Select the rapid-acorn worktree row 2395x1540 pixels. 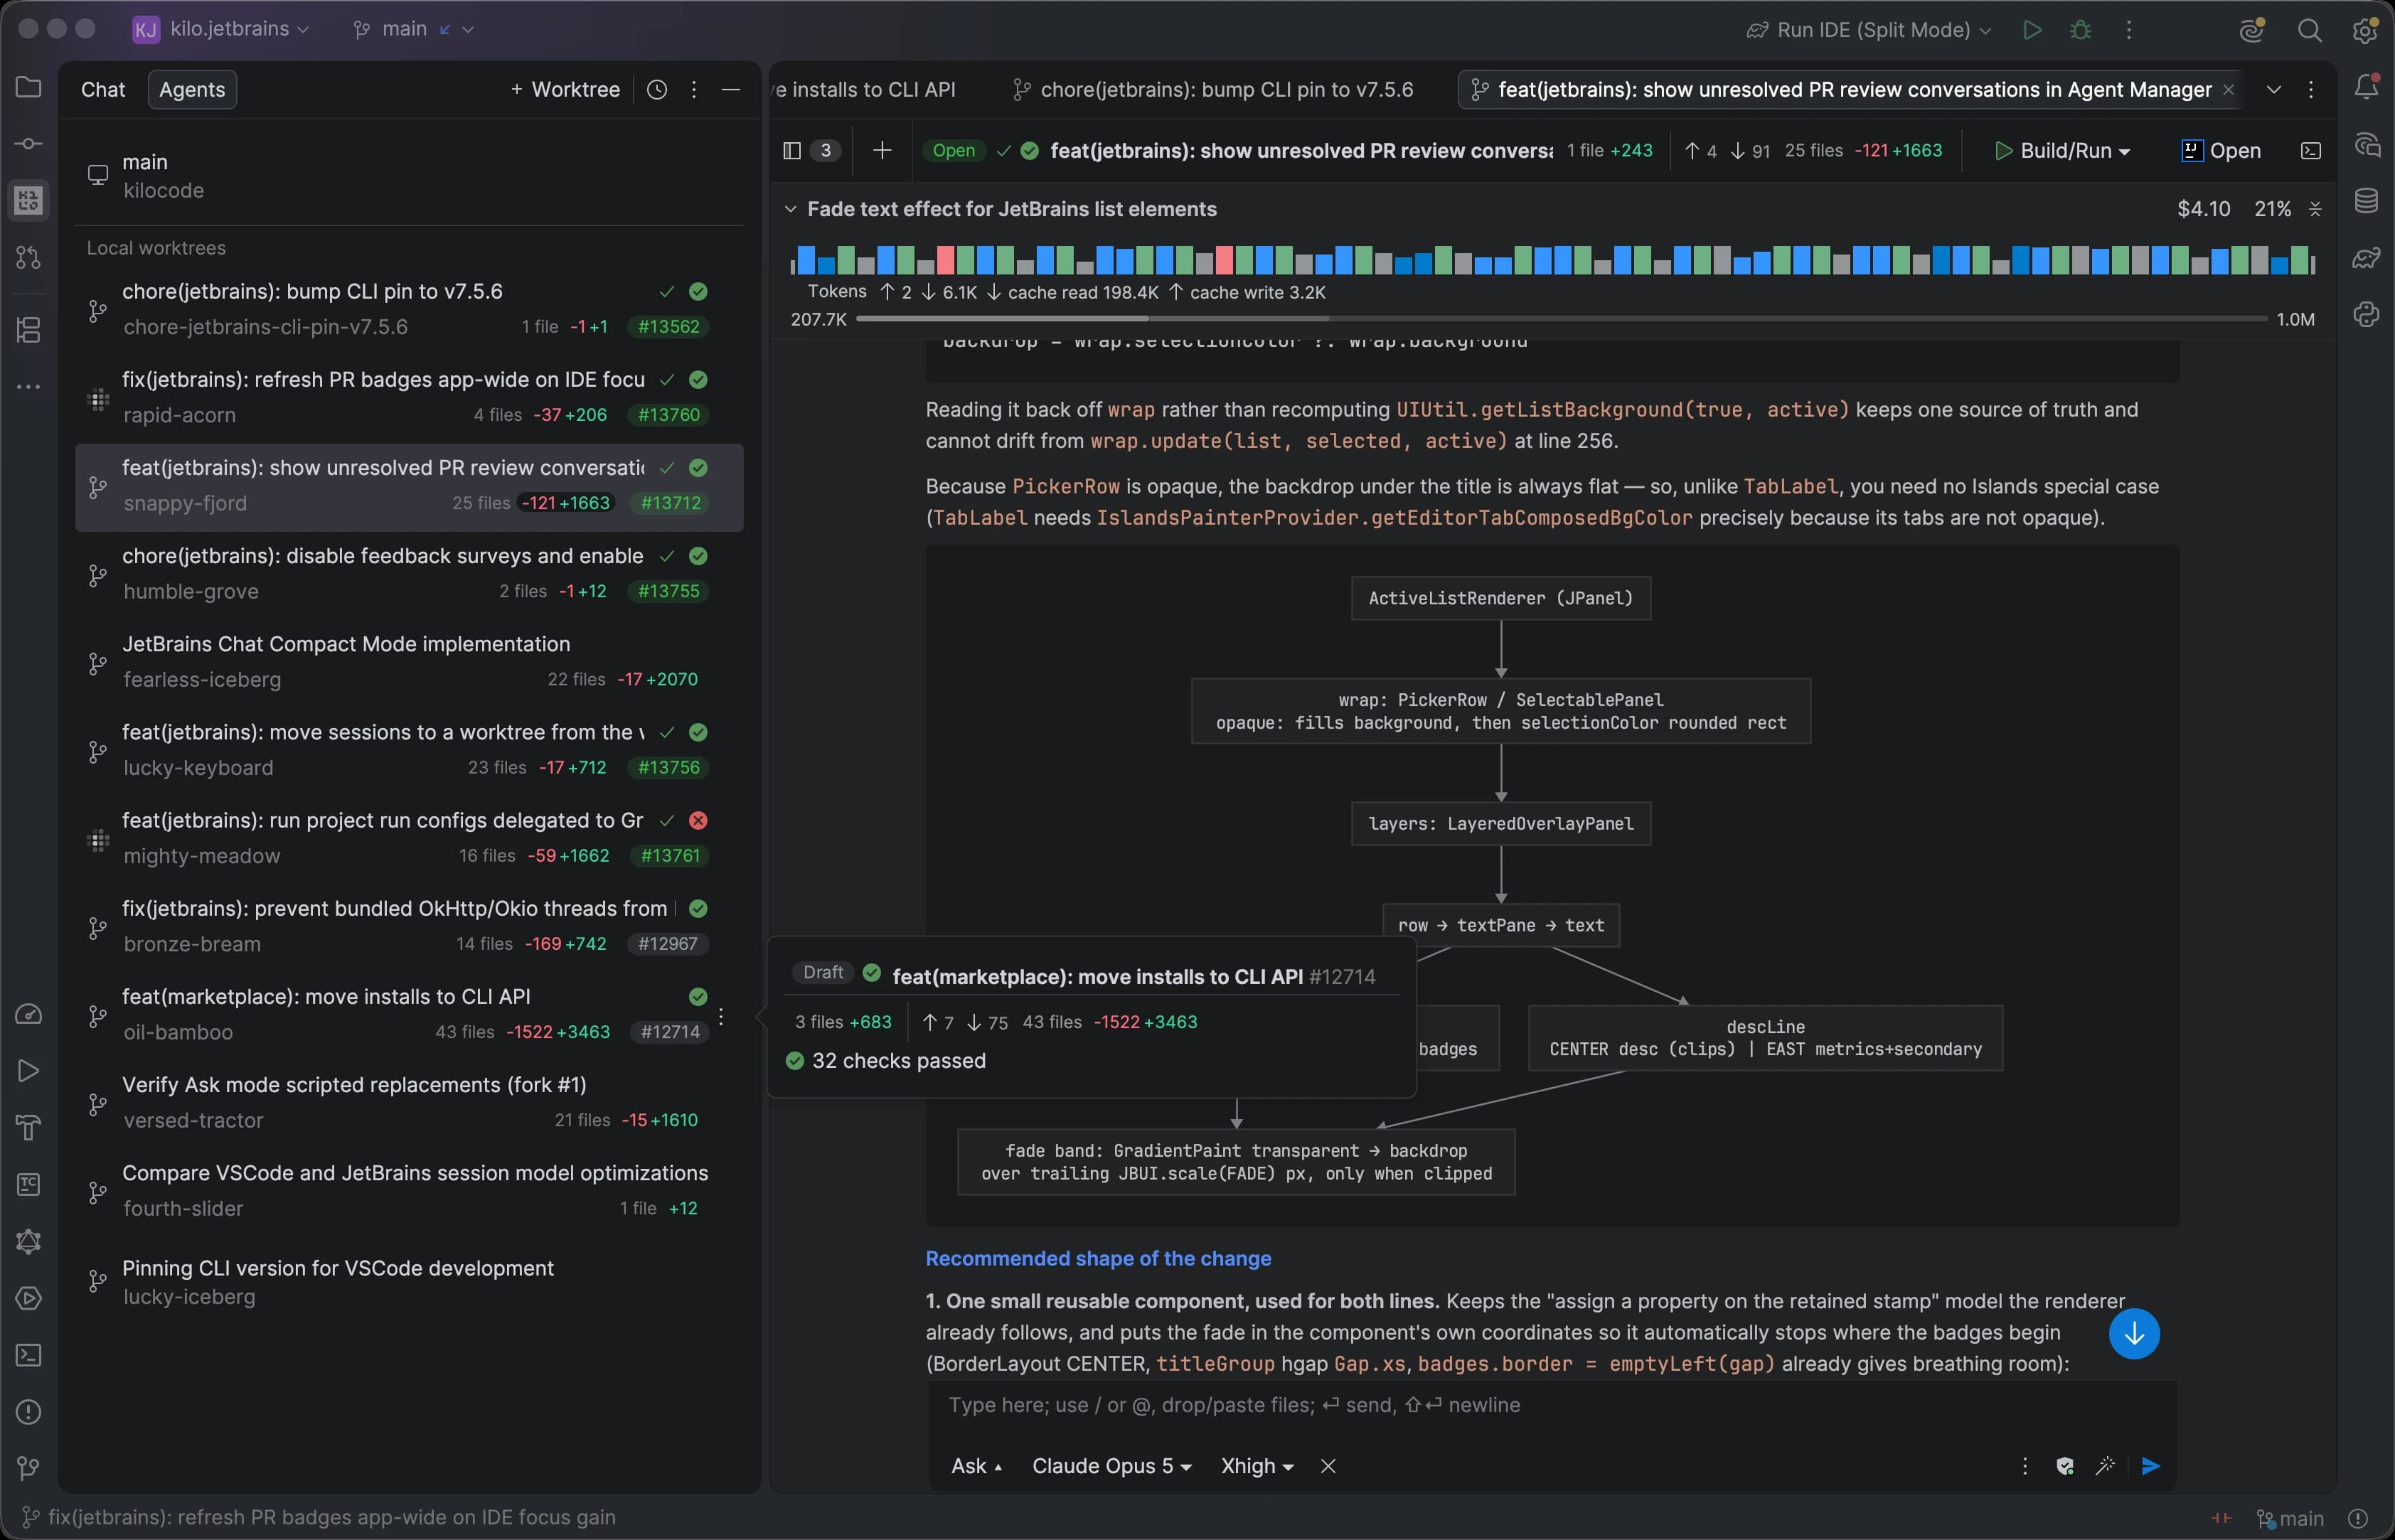(409, 398)
